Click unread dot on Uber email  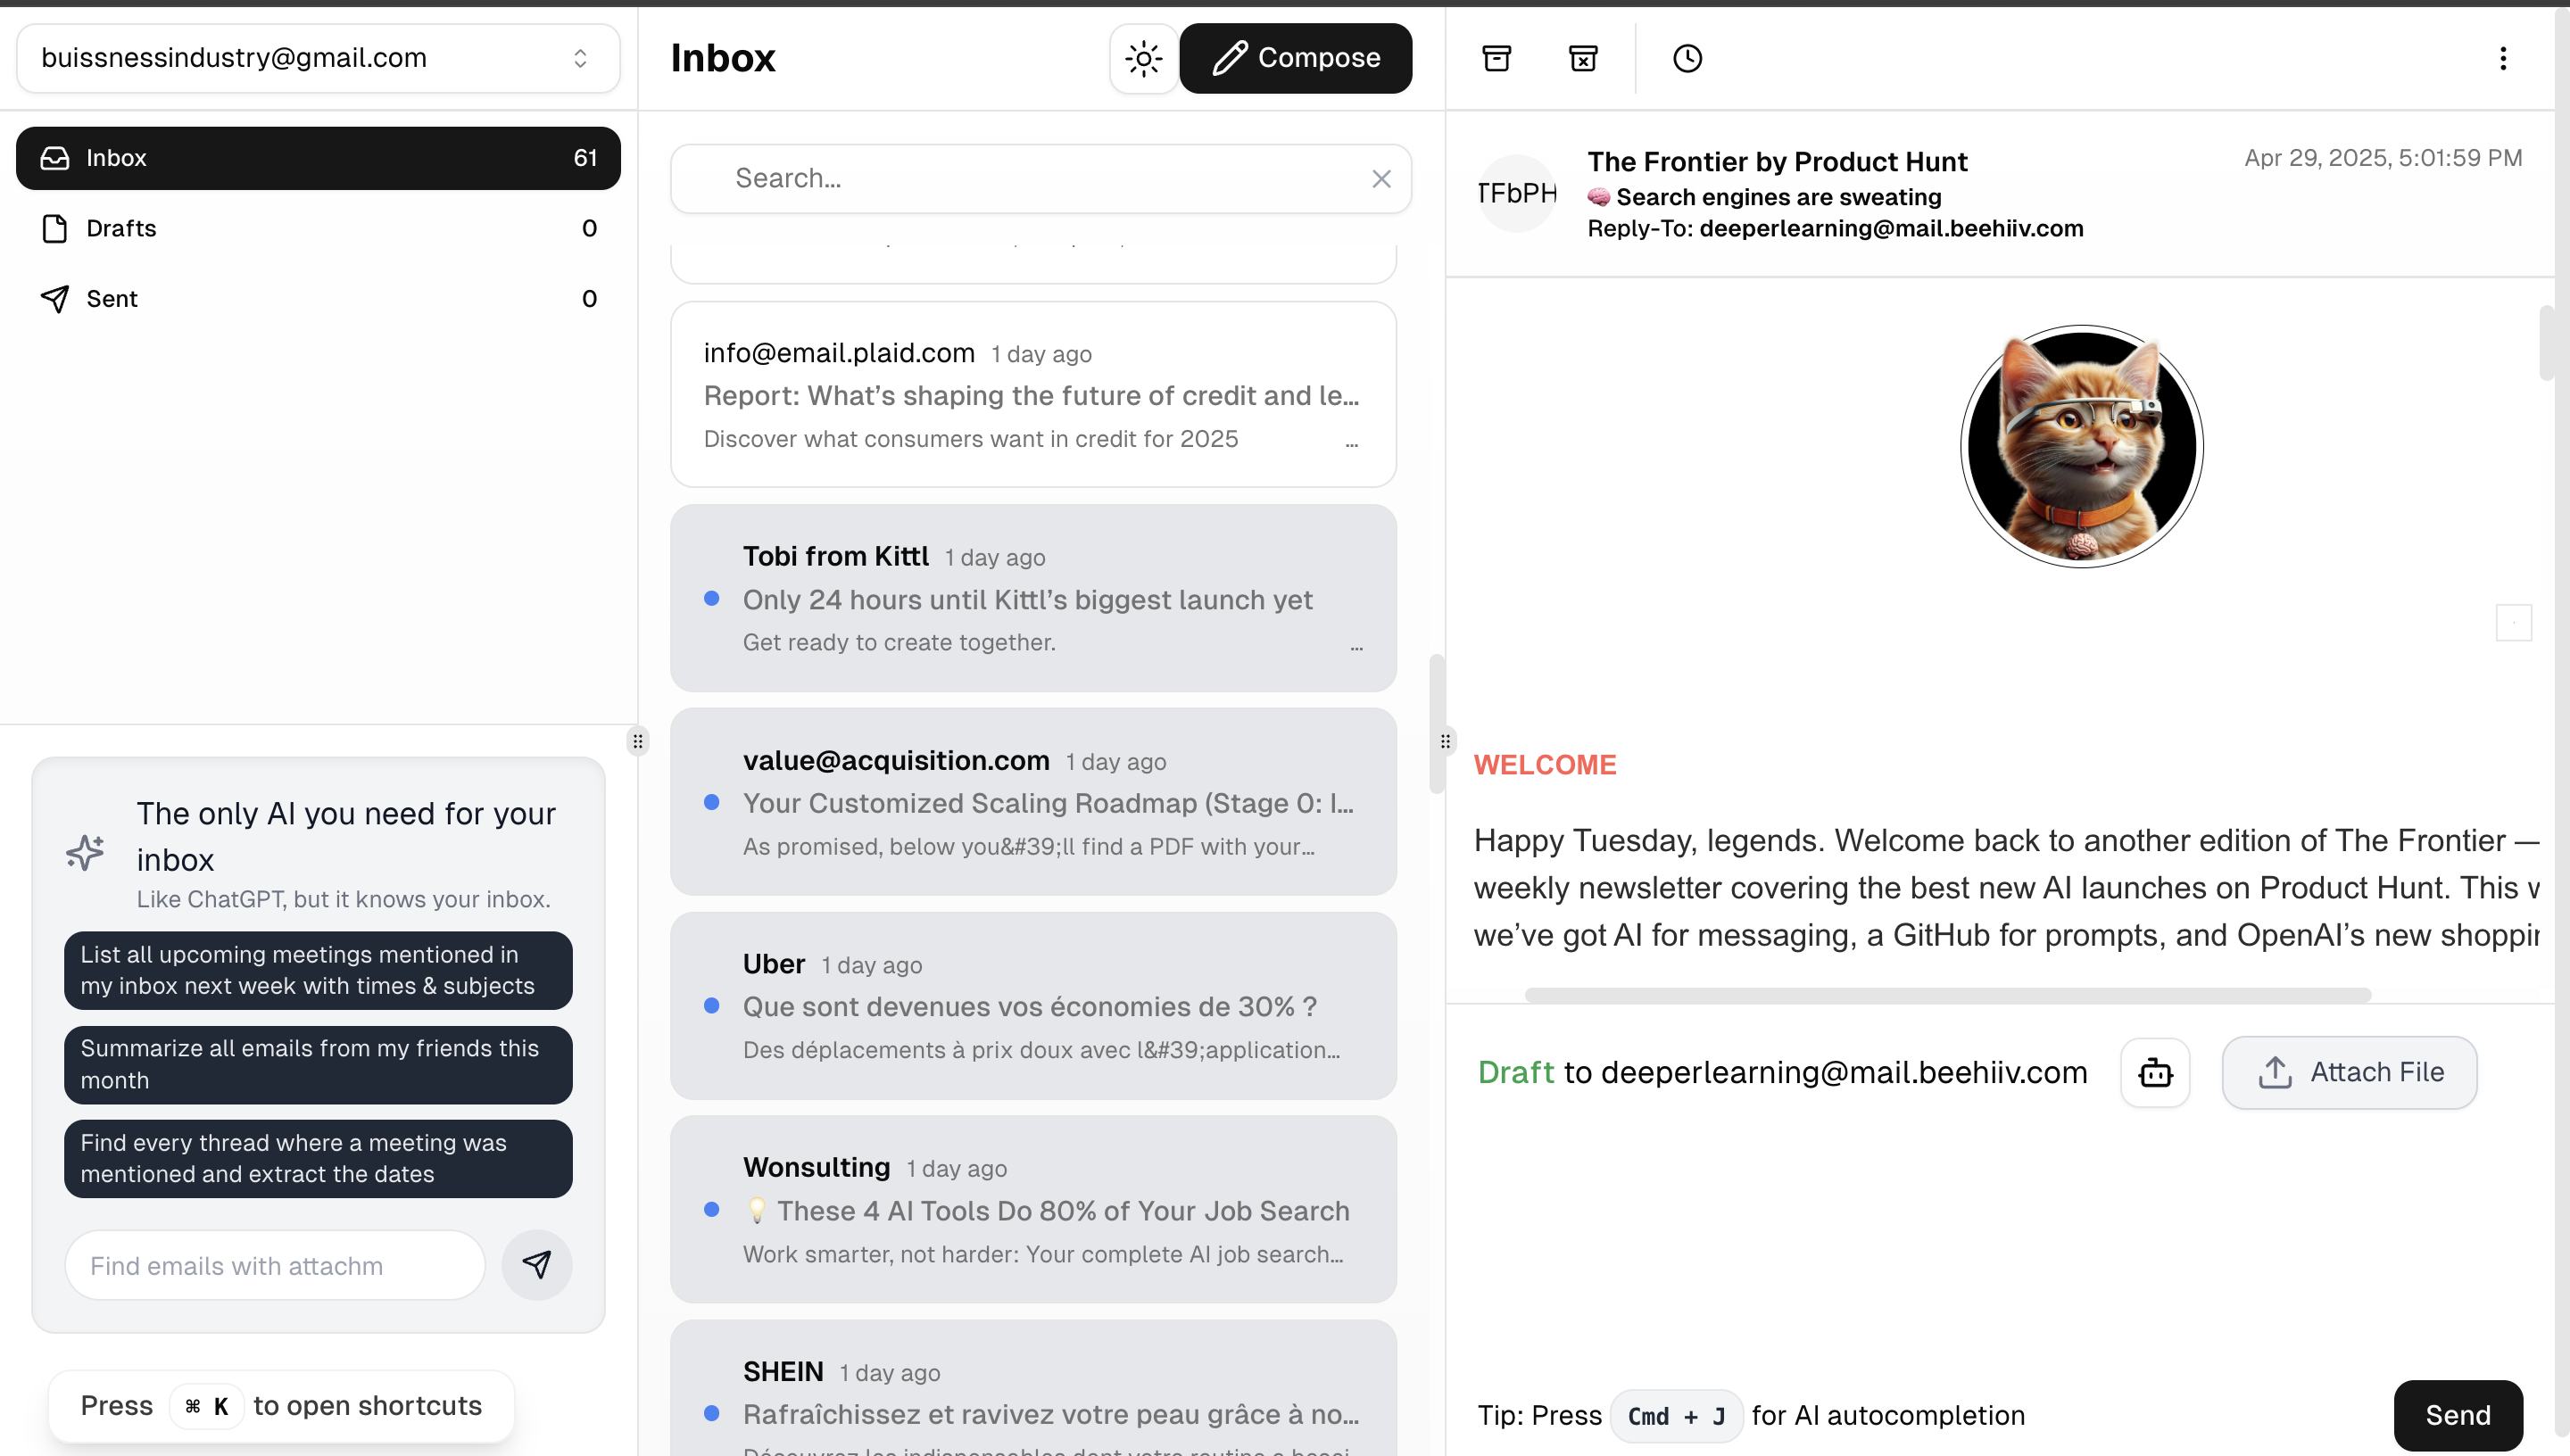point(712,1006)
